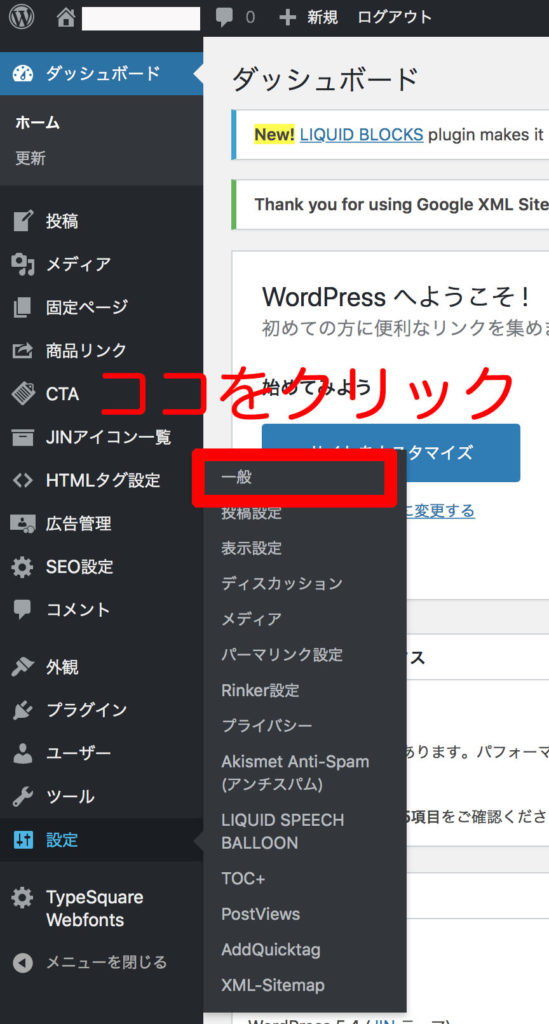Click メニューを閉じる to collapse sidebar
The image size is (549, 1024).
pos(106,963)
